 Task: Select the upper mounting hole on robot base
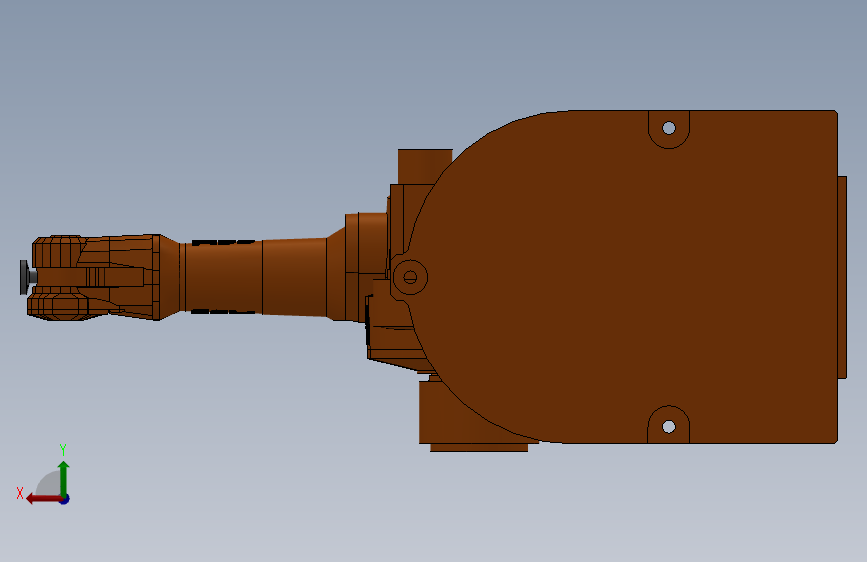tap(668, 128)
